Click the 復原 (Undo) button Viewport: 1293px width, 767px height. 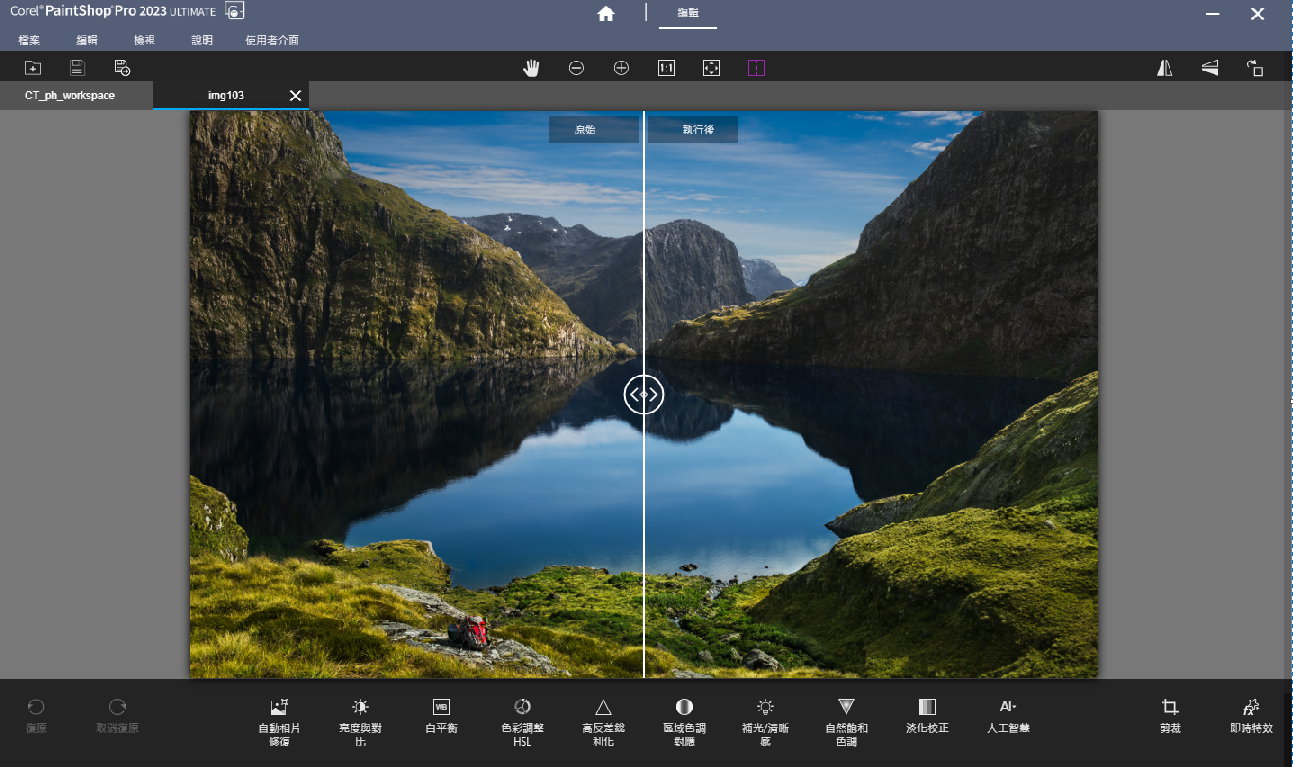(x=36, y=716)
